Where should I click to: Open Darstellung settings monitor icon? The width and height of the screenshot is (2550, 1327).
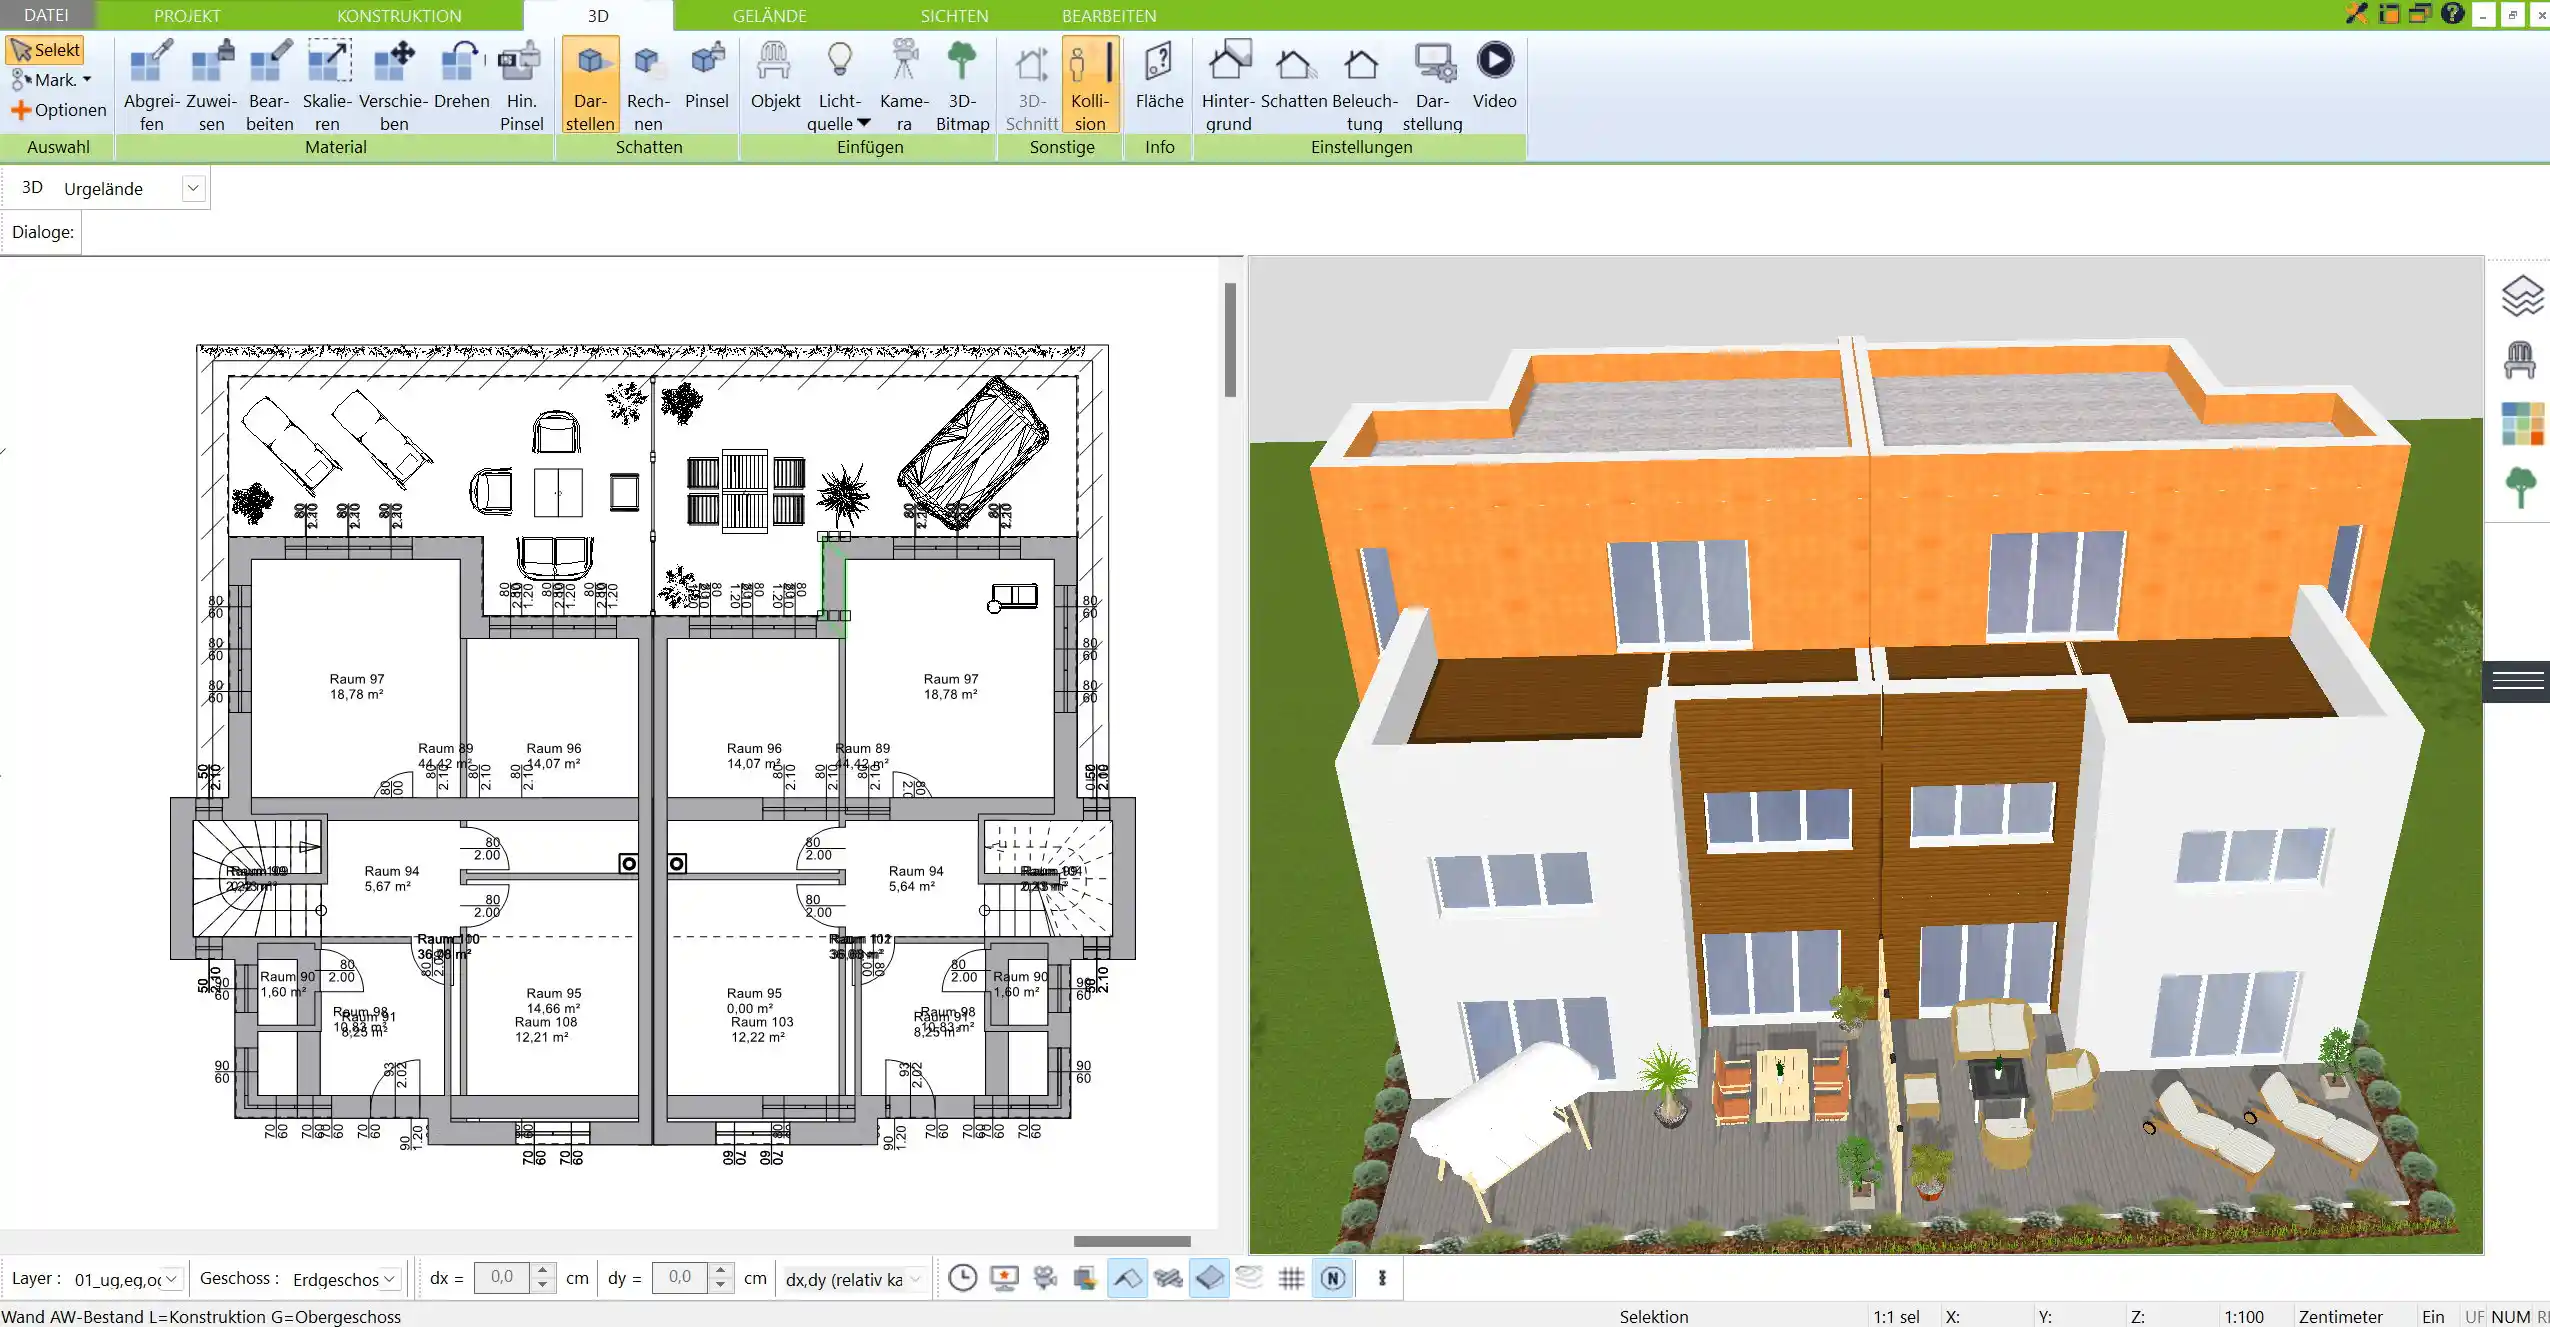[1433, 85]
